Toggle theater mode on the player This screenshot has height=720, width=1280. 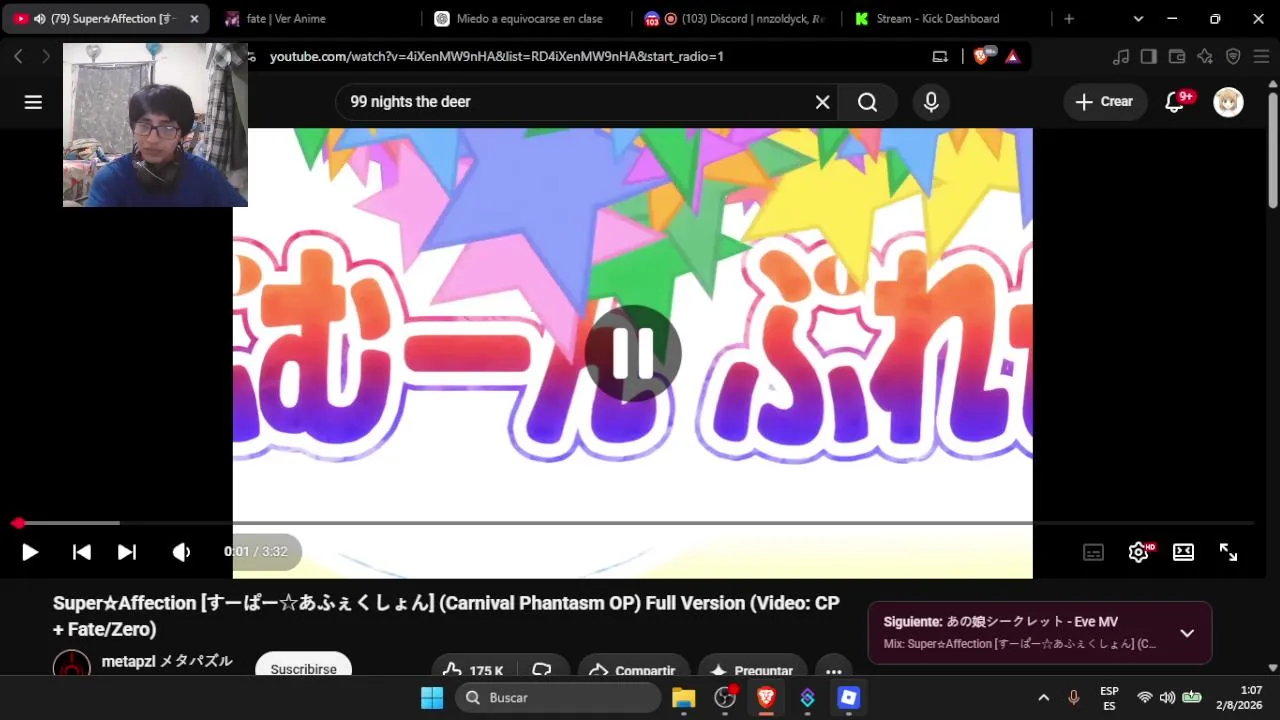click(1183, 552)
